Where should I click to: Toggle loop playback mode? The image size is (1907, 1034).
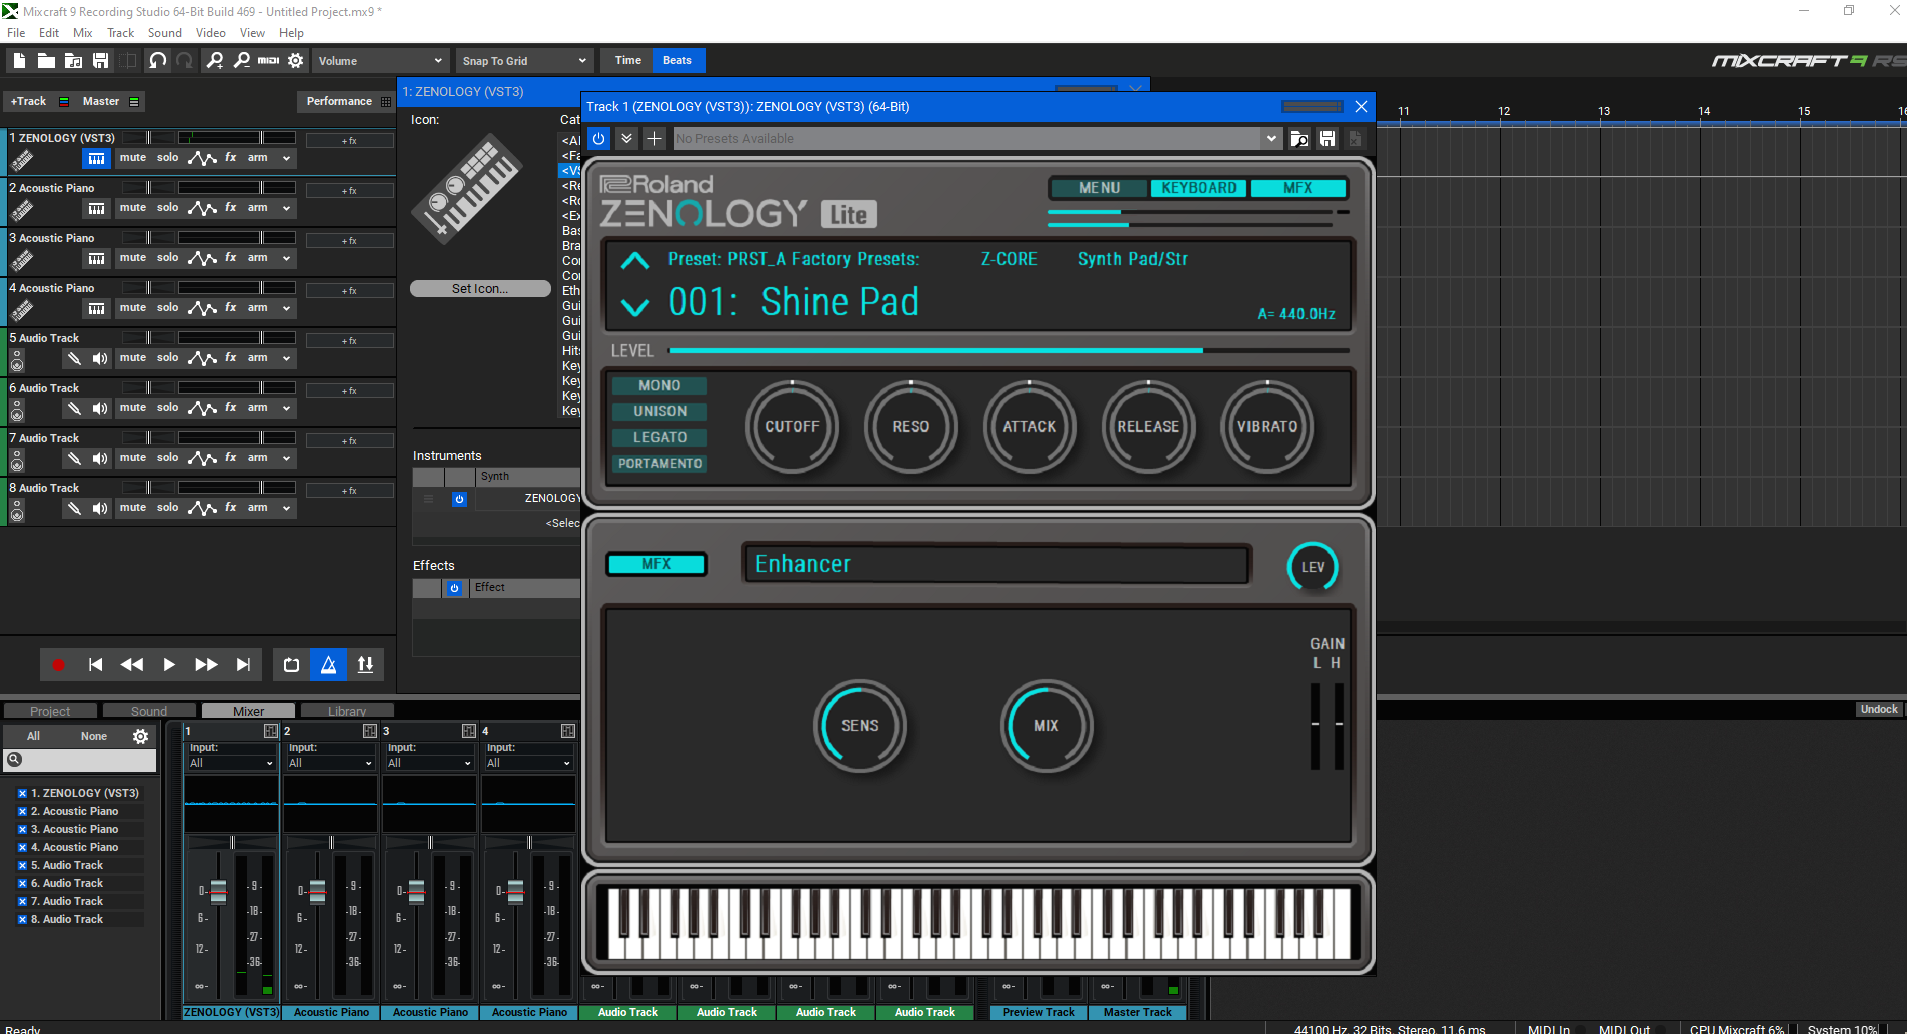pyautogui.click(x=291, y=664)
